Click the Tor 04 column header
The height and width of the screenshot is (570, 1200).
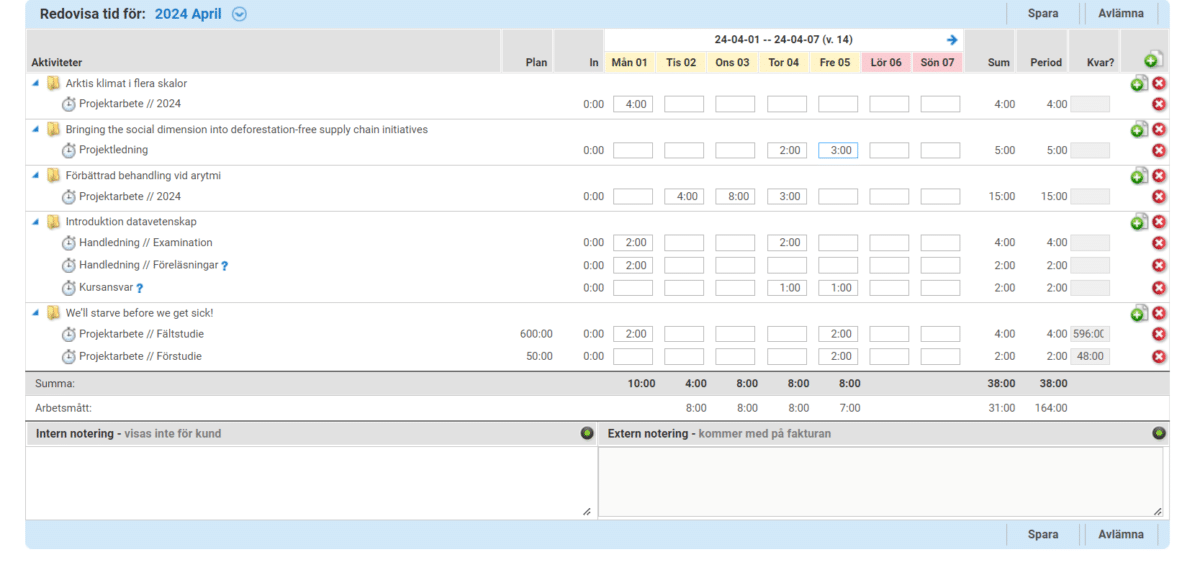(x=783, y=62)
